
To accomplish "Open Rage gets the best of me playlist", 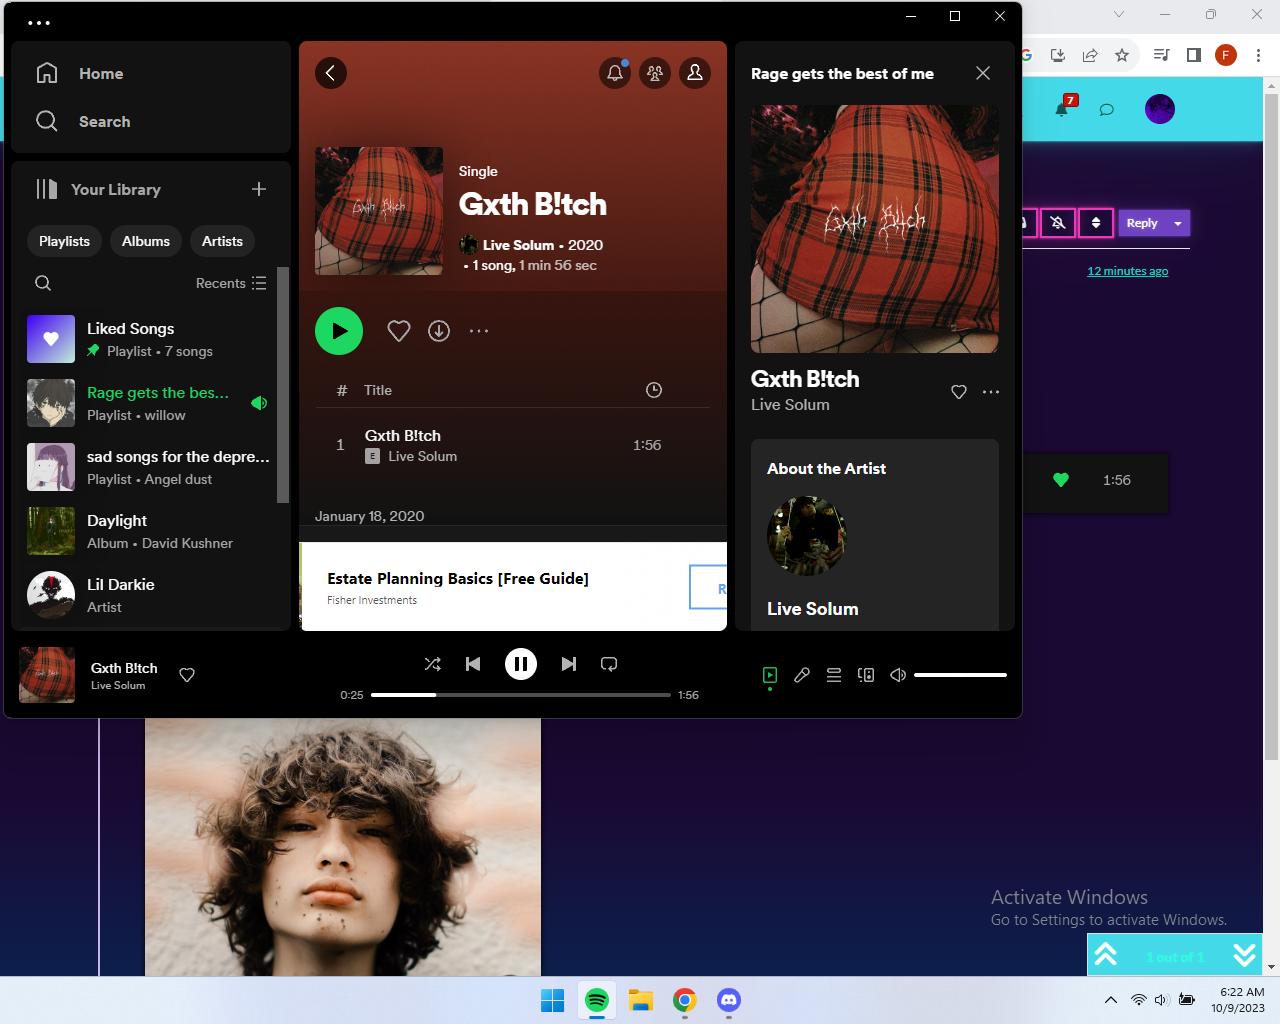I will [x=150, y=403].
